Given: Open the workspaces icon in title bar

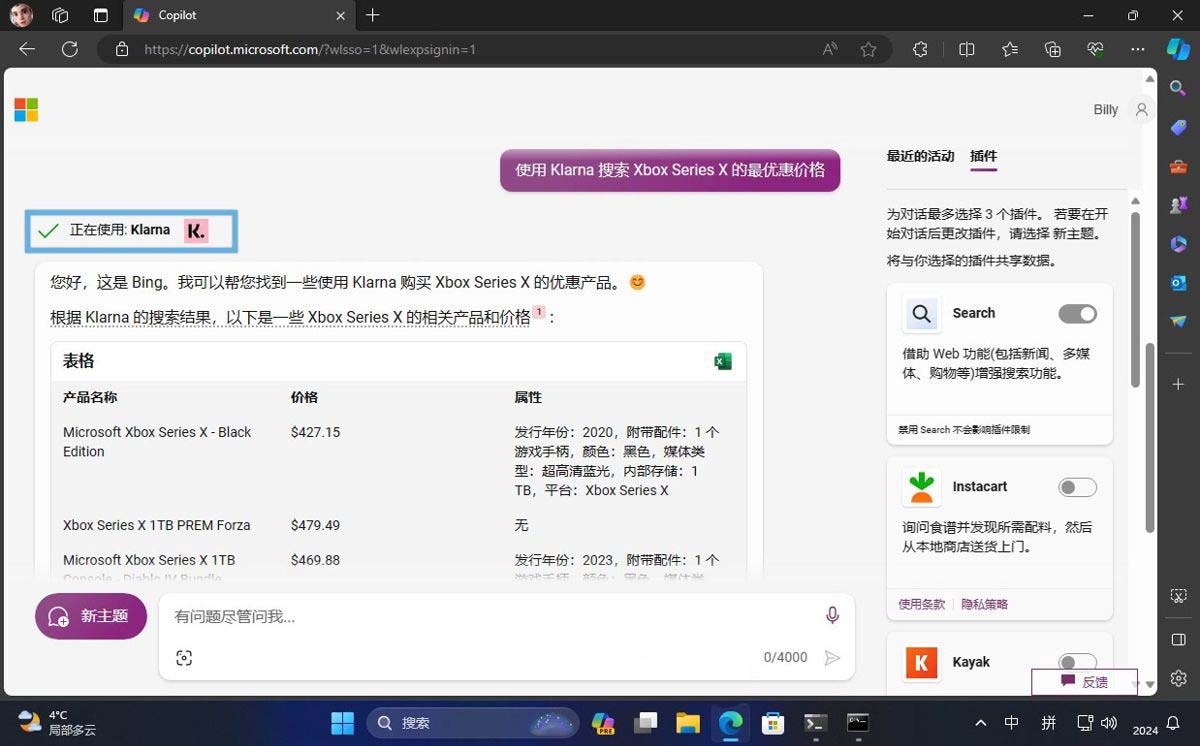Looking at the screenshot, I should click(x=60, y=15).
